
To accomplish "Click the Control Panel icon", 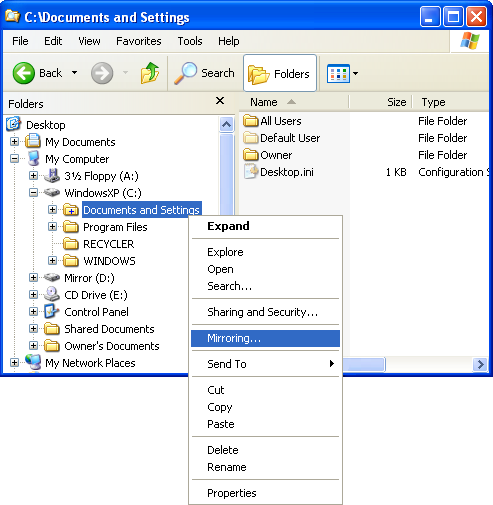I will click(51, 311).
